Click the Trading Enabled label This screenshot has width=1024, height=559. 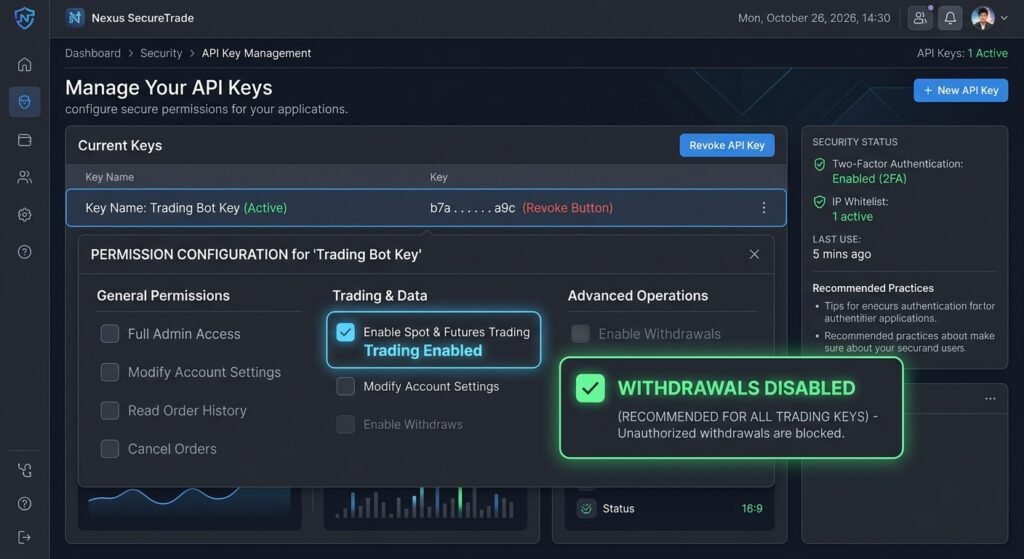click(423, 351)
